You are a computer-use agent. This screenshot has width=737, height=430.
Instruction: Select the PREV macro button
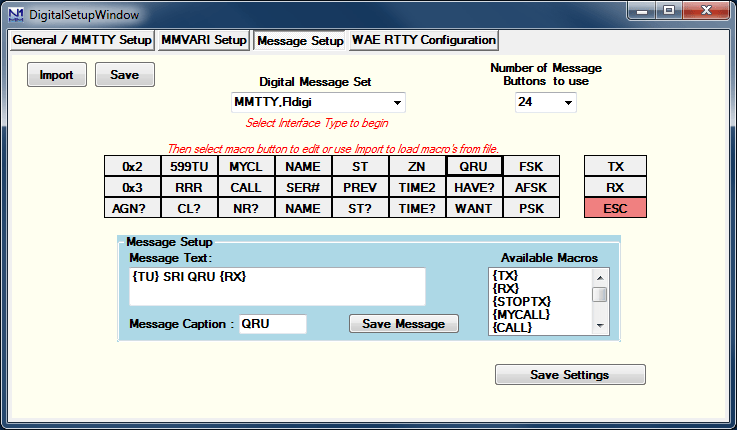click(x=360, y=188)
